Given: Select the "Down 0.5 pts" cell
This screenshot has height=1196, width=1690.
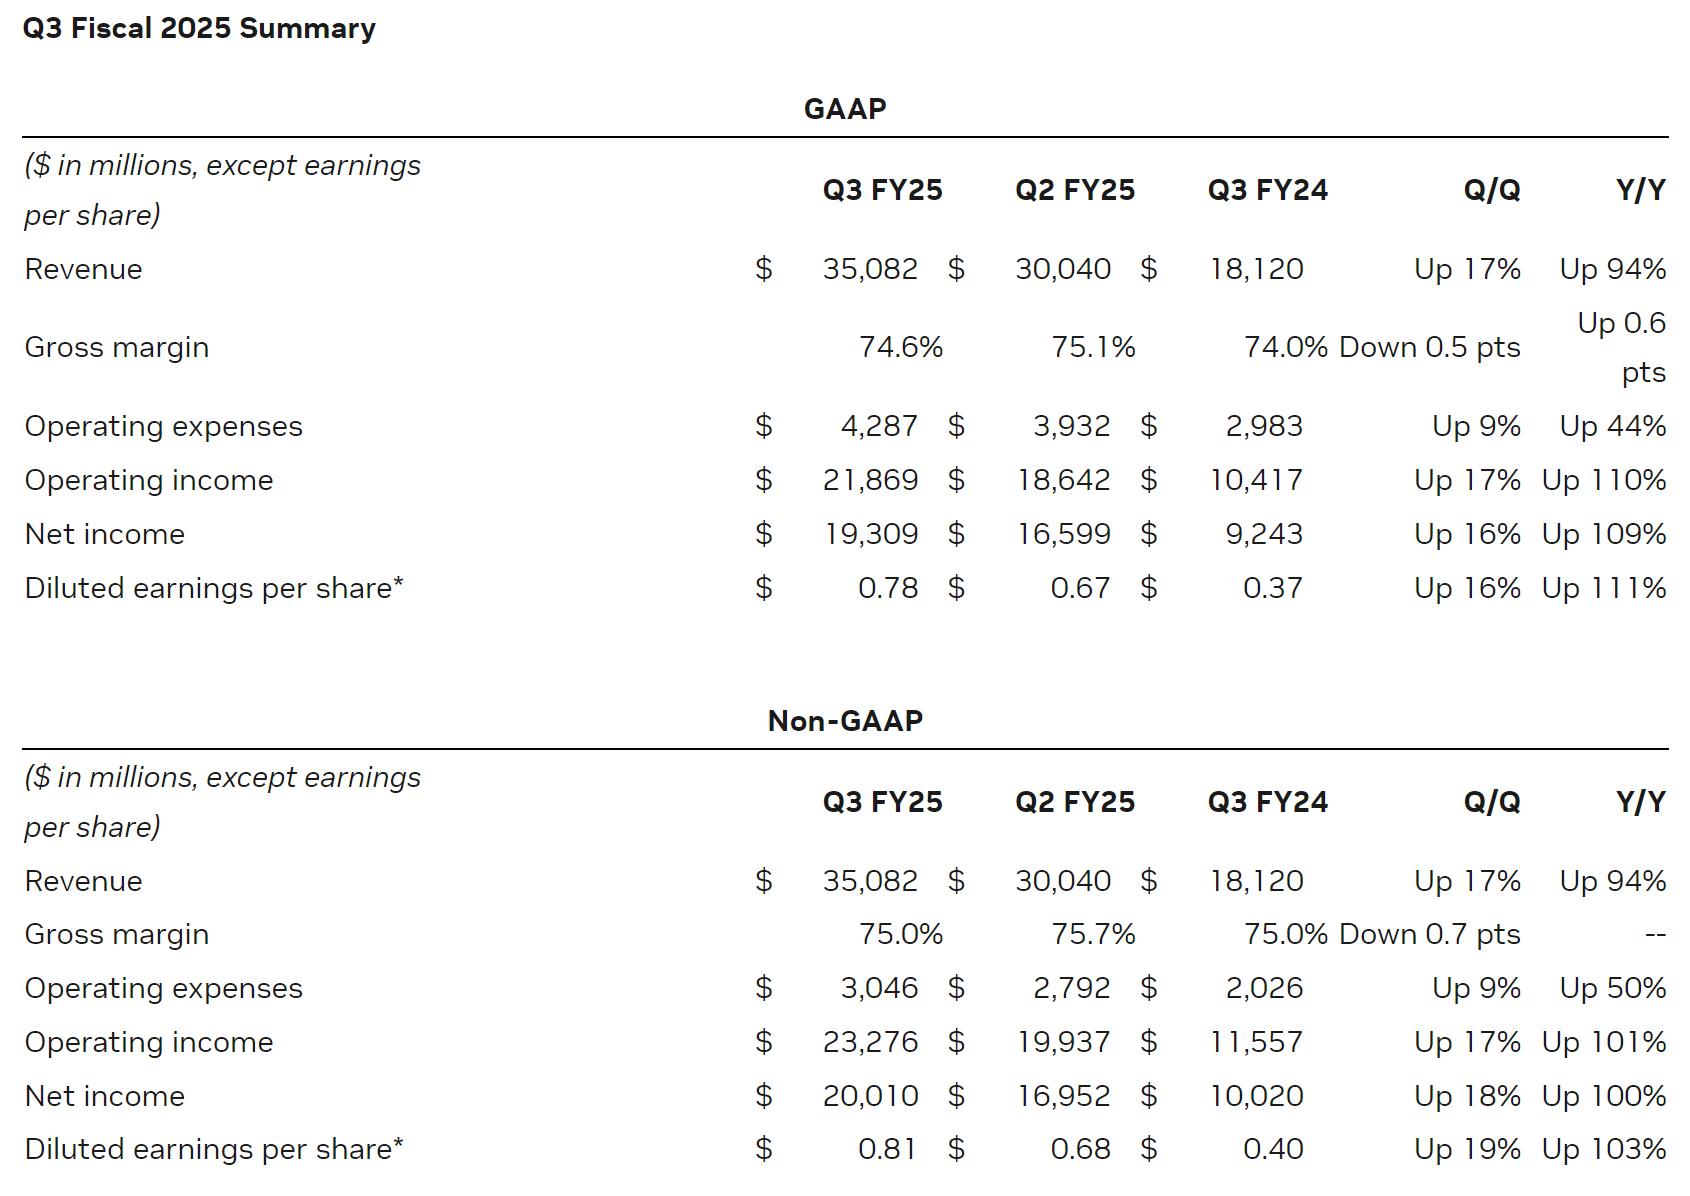Looking at the screenshot, I should (x=1429, y=347).
